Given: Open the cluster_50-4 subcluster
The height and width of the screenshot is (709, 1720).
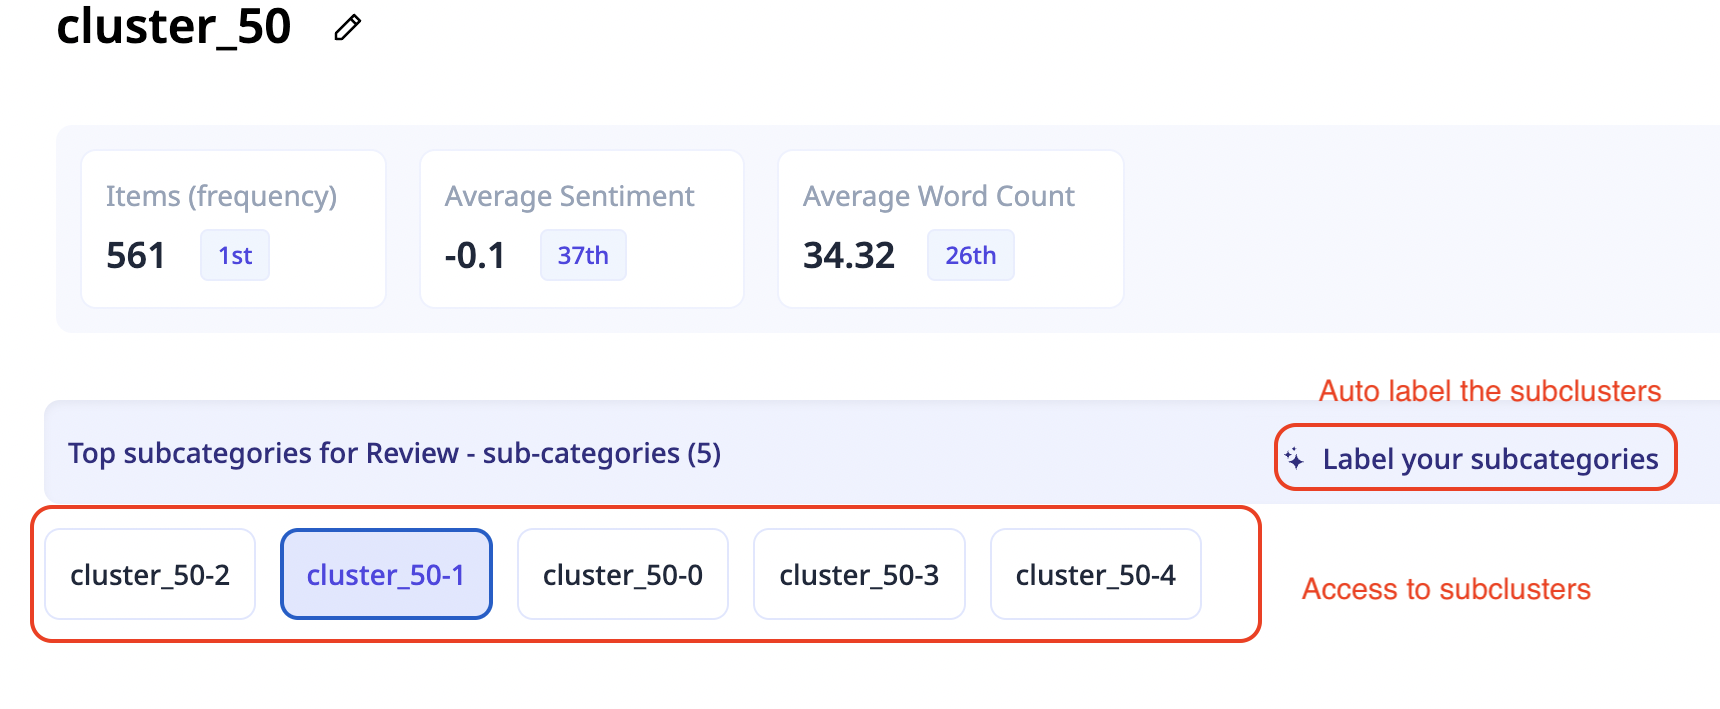Looking at the screenshot, I should click(x=1095, y=575).
